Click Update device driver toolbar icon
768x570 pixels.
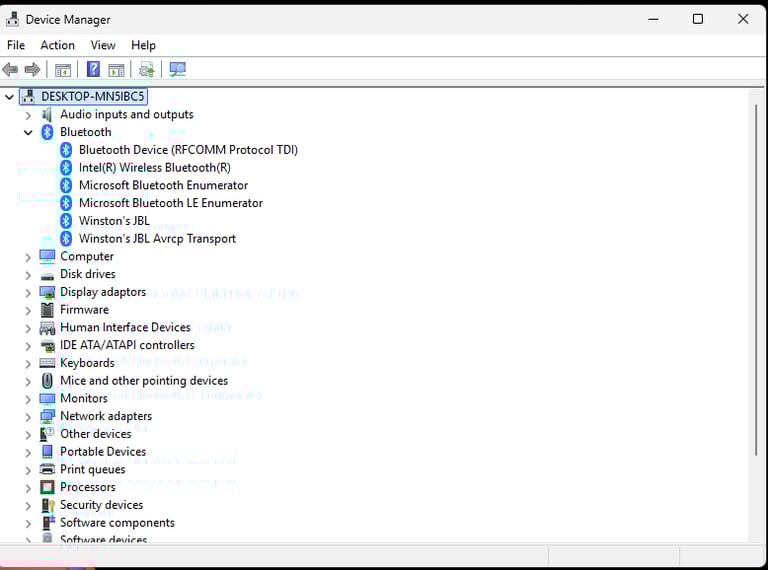(146, 70)
